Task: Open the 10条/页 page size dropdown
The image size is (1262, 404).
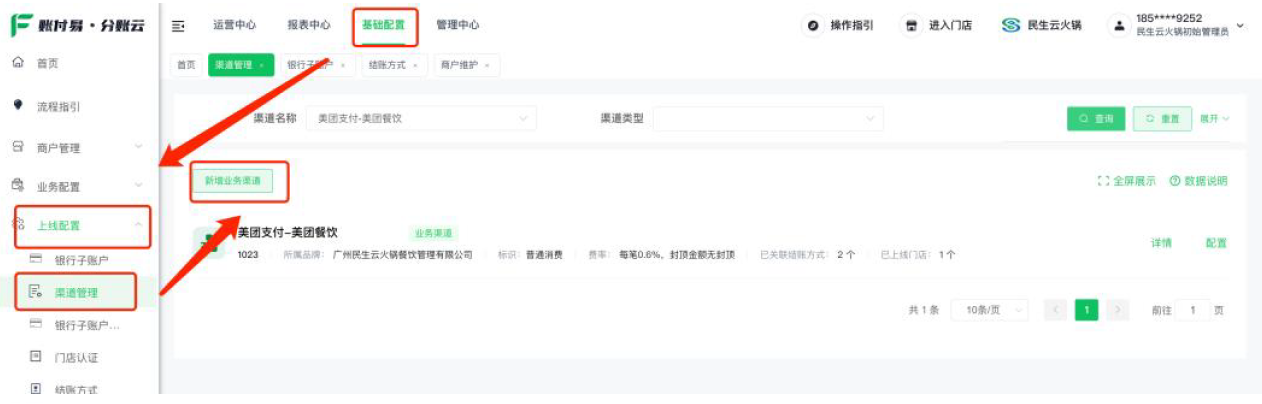Action: click(989, 310)
